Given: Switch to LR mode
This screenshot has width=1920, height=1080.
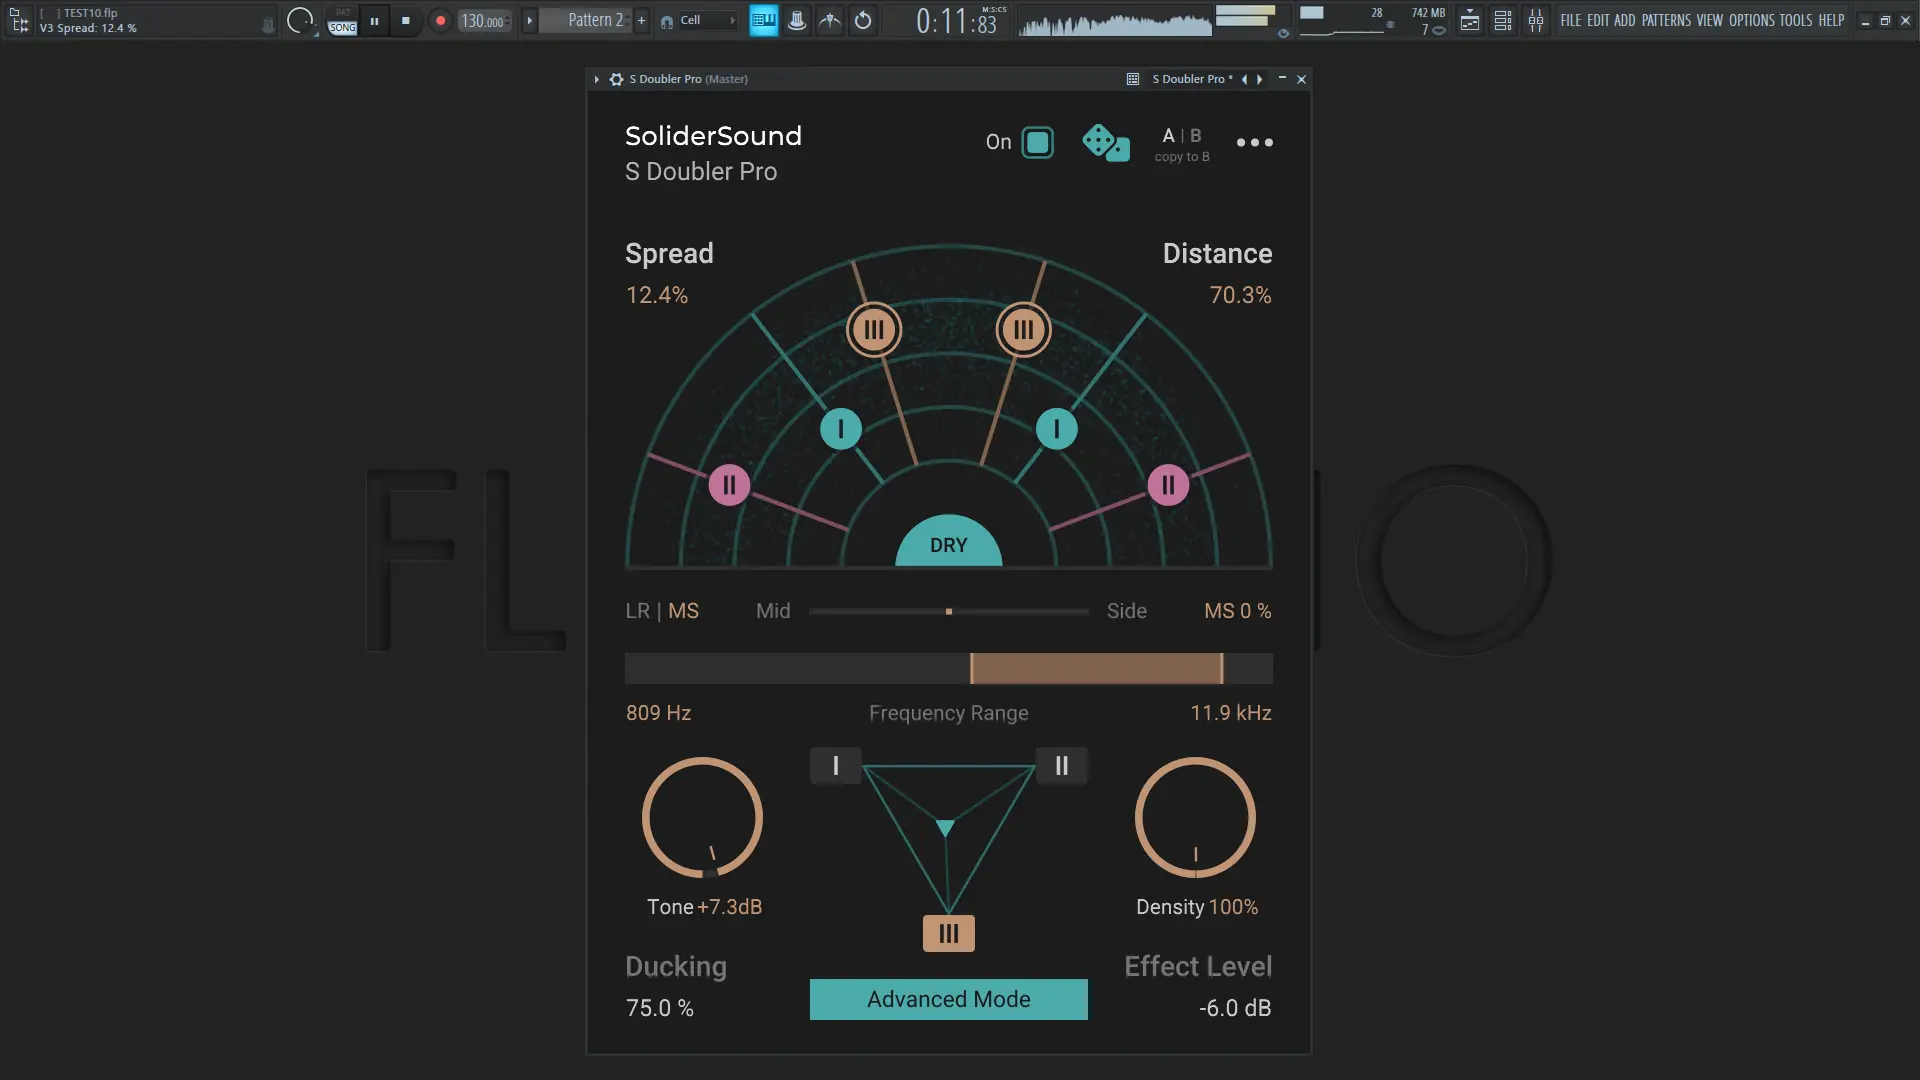Looking at the screenshot, I should pyautogui.click(x=637, y=611).
